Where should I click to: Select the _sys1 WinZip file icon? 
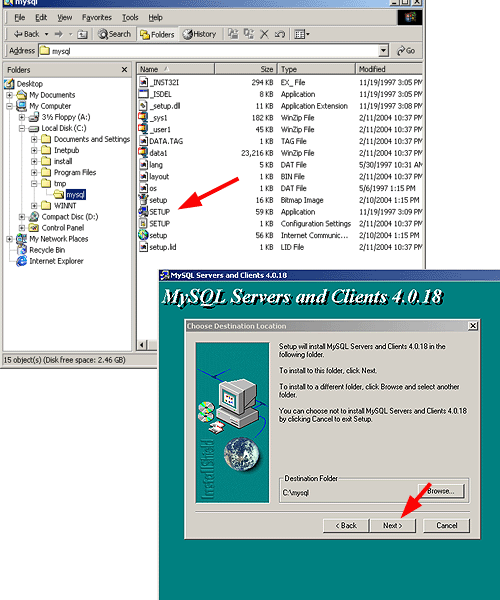[143, 118]
